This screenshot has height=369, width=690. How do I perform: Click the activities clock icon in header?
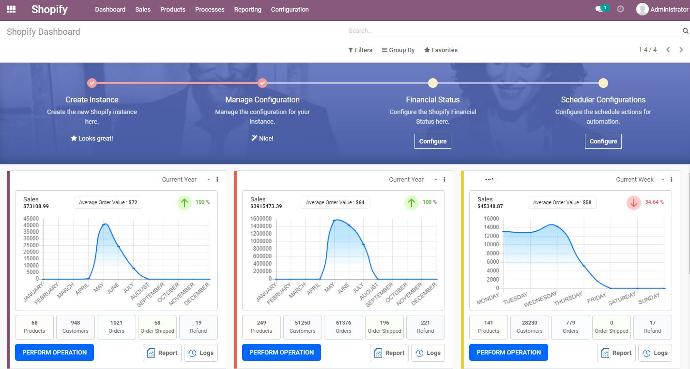[x=620, y=9]
